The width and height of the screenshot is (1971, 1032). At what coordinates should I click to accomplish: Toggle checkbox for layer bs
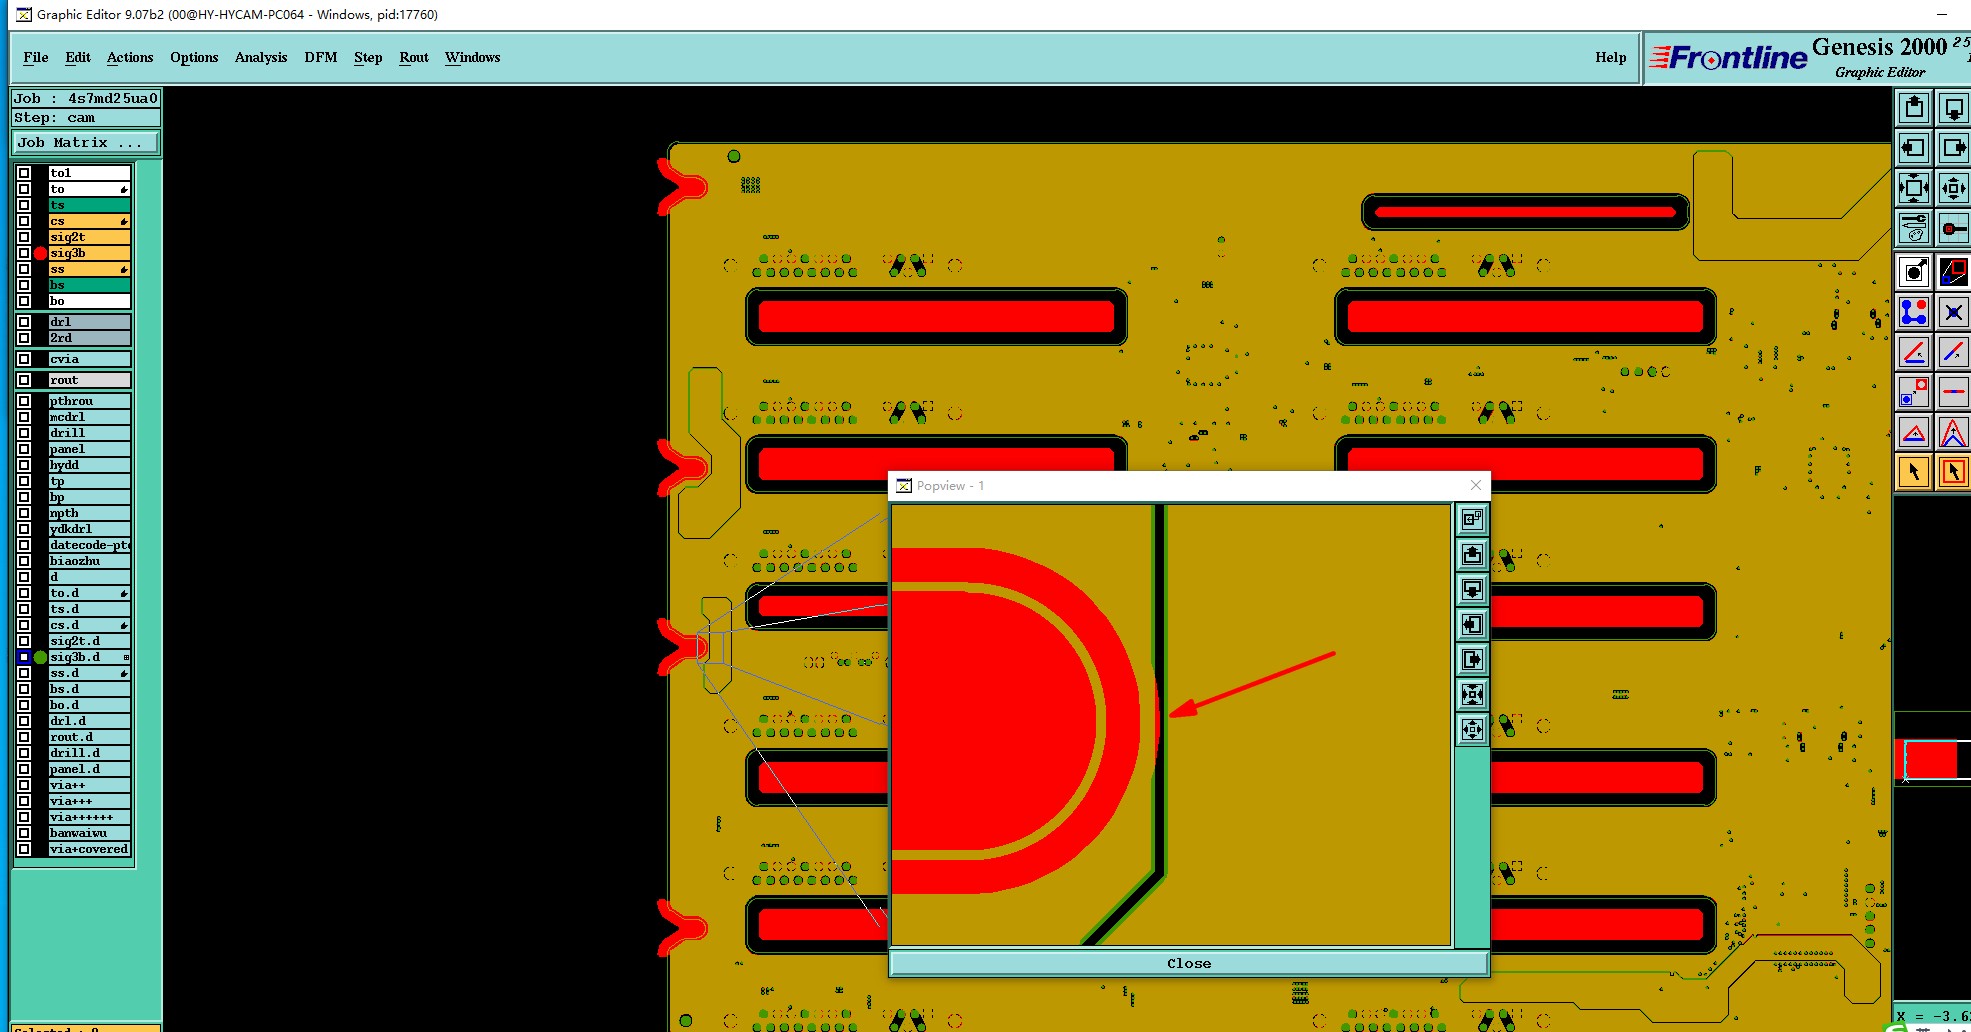point(24,285)
